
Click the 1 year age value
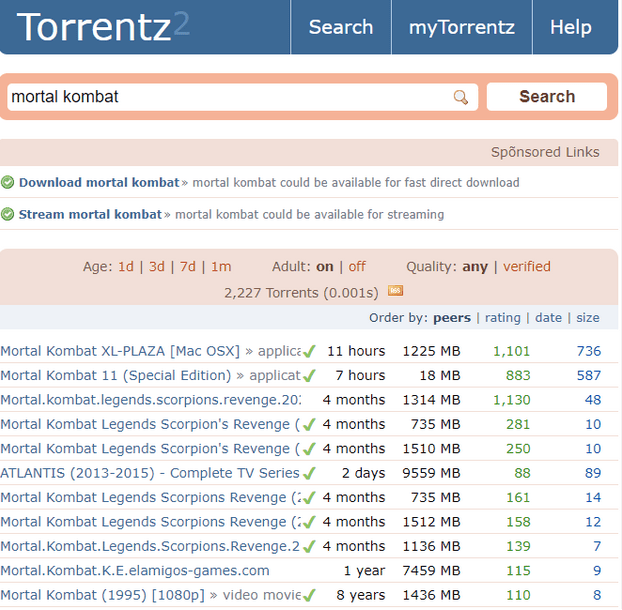click(x=365, y=571)
